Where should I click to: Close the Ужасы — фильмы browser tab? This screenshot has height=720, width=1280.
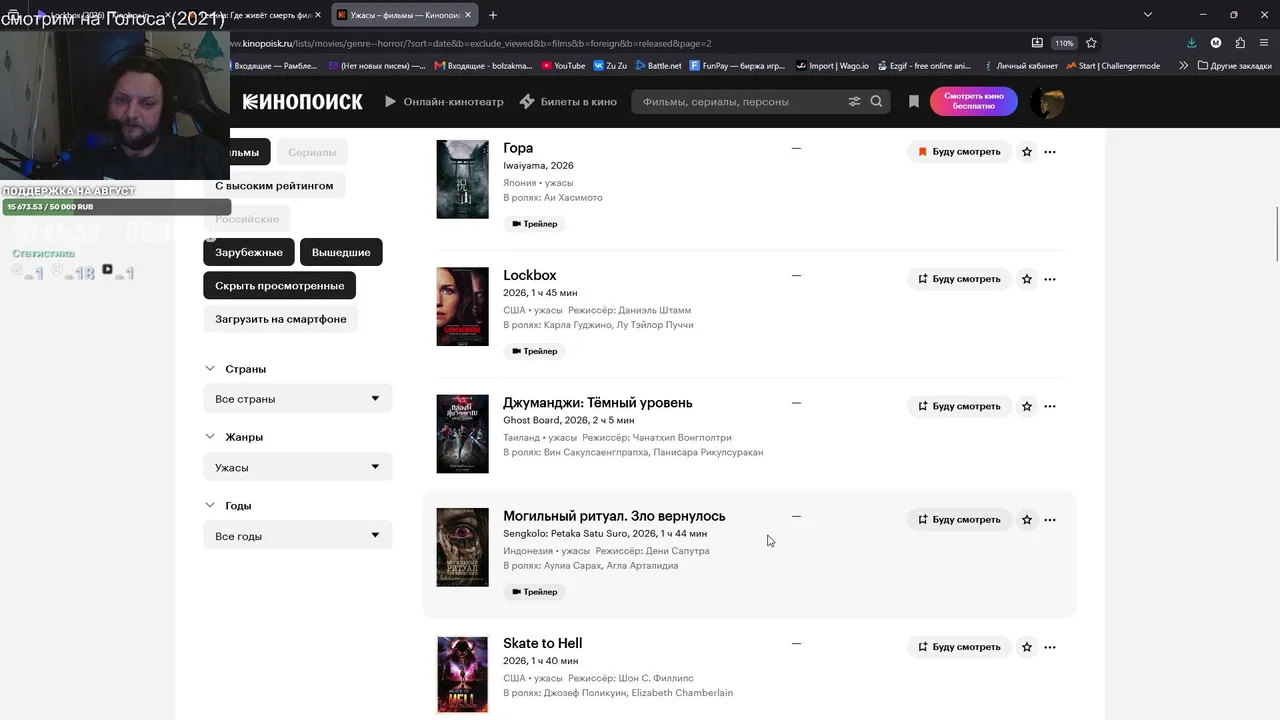point(468,15)
